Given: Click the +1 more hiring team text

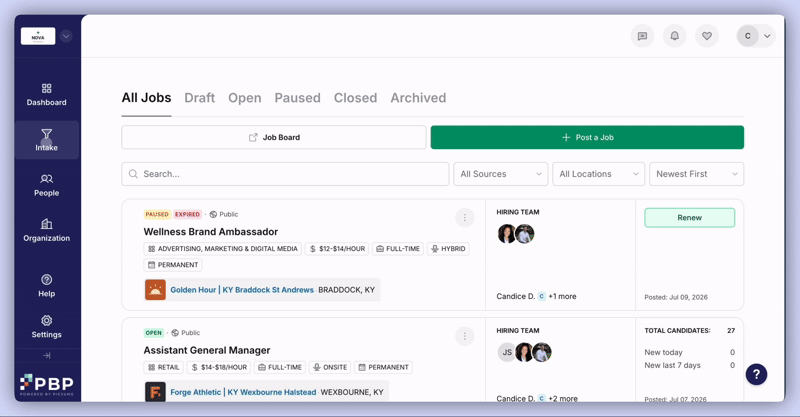Looking at the screenshot, I should tap(562, 296).
